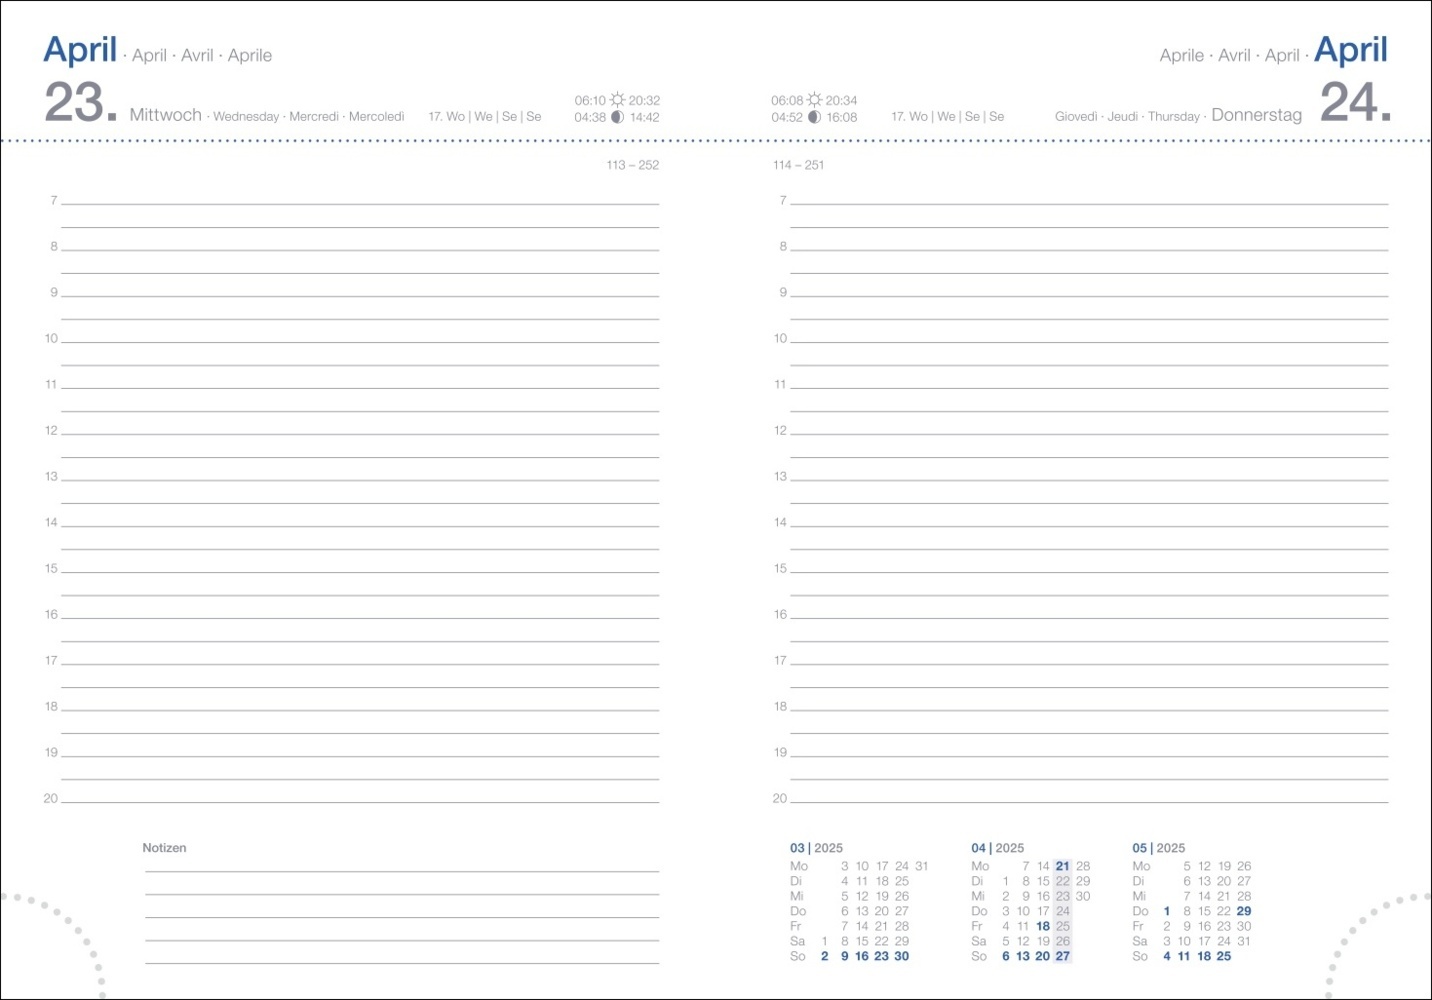Click the Italian weekday Giovedì
Image resolution: width=1432 pixels, height=1000 pixels.
click(x=1076, y=117)
